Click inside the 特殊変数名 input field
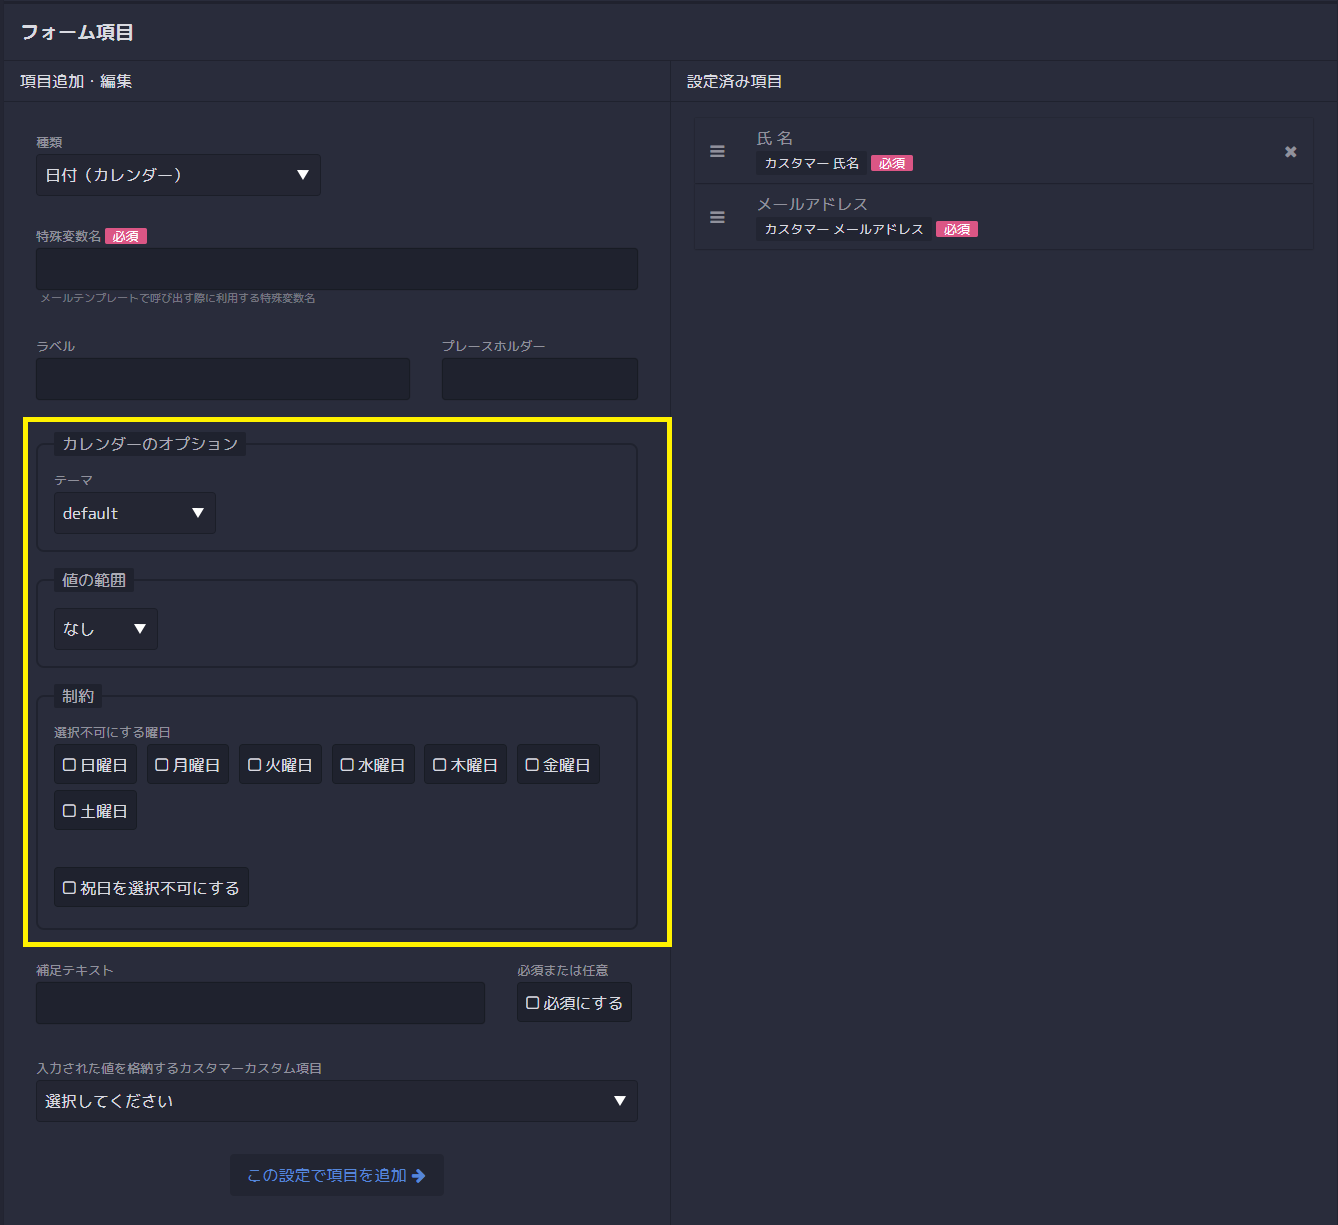The height and width of the screenshot is (1225, 1338). coord(336,268)
